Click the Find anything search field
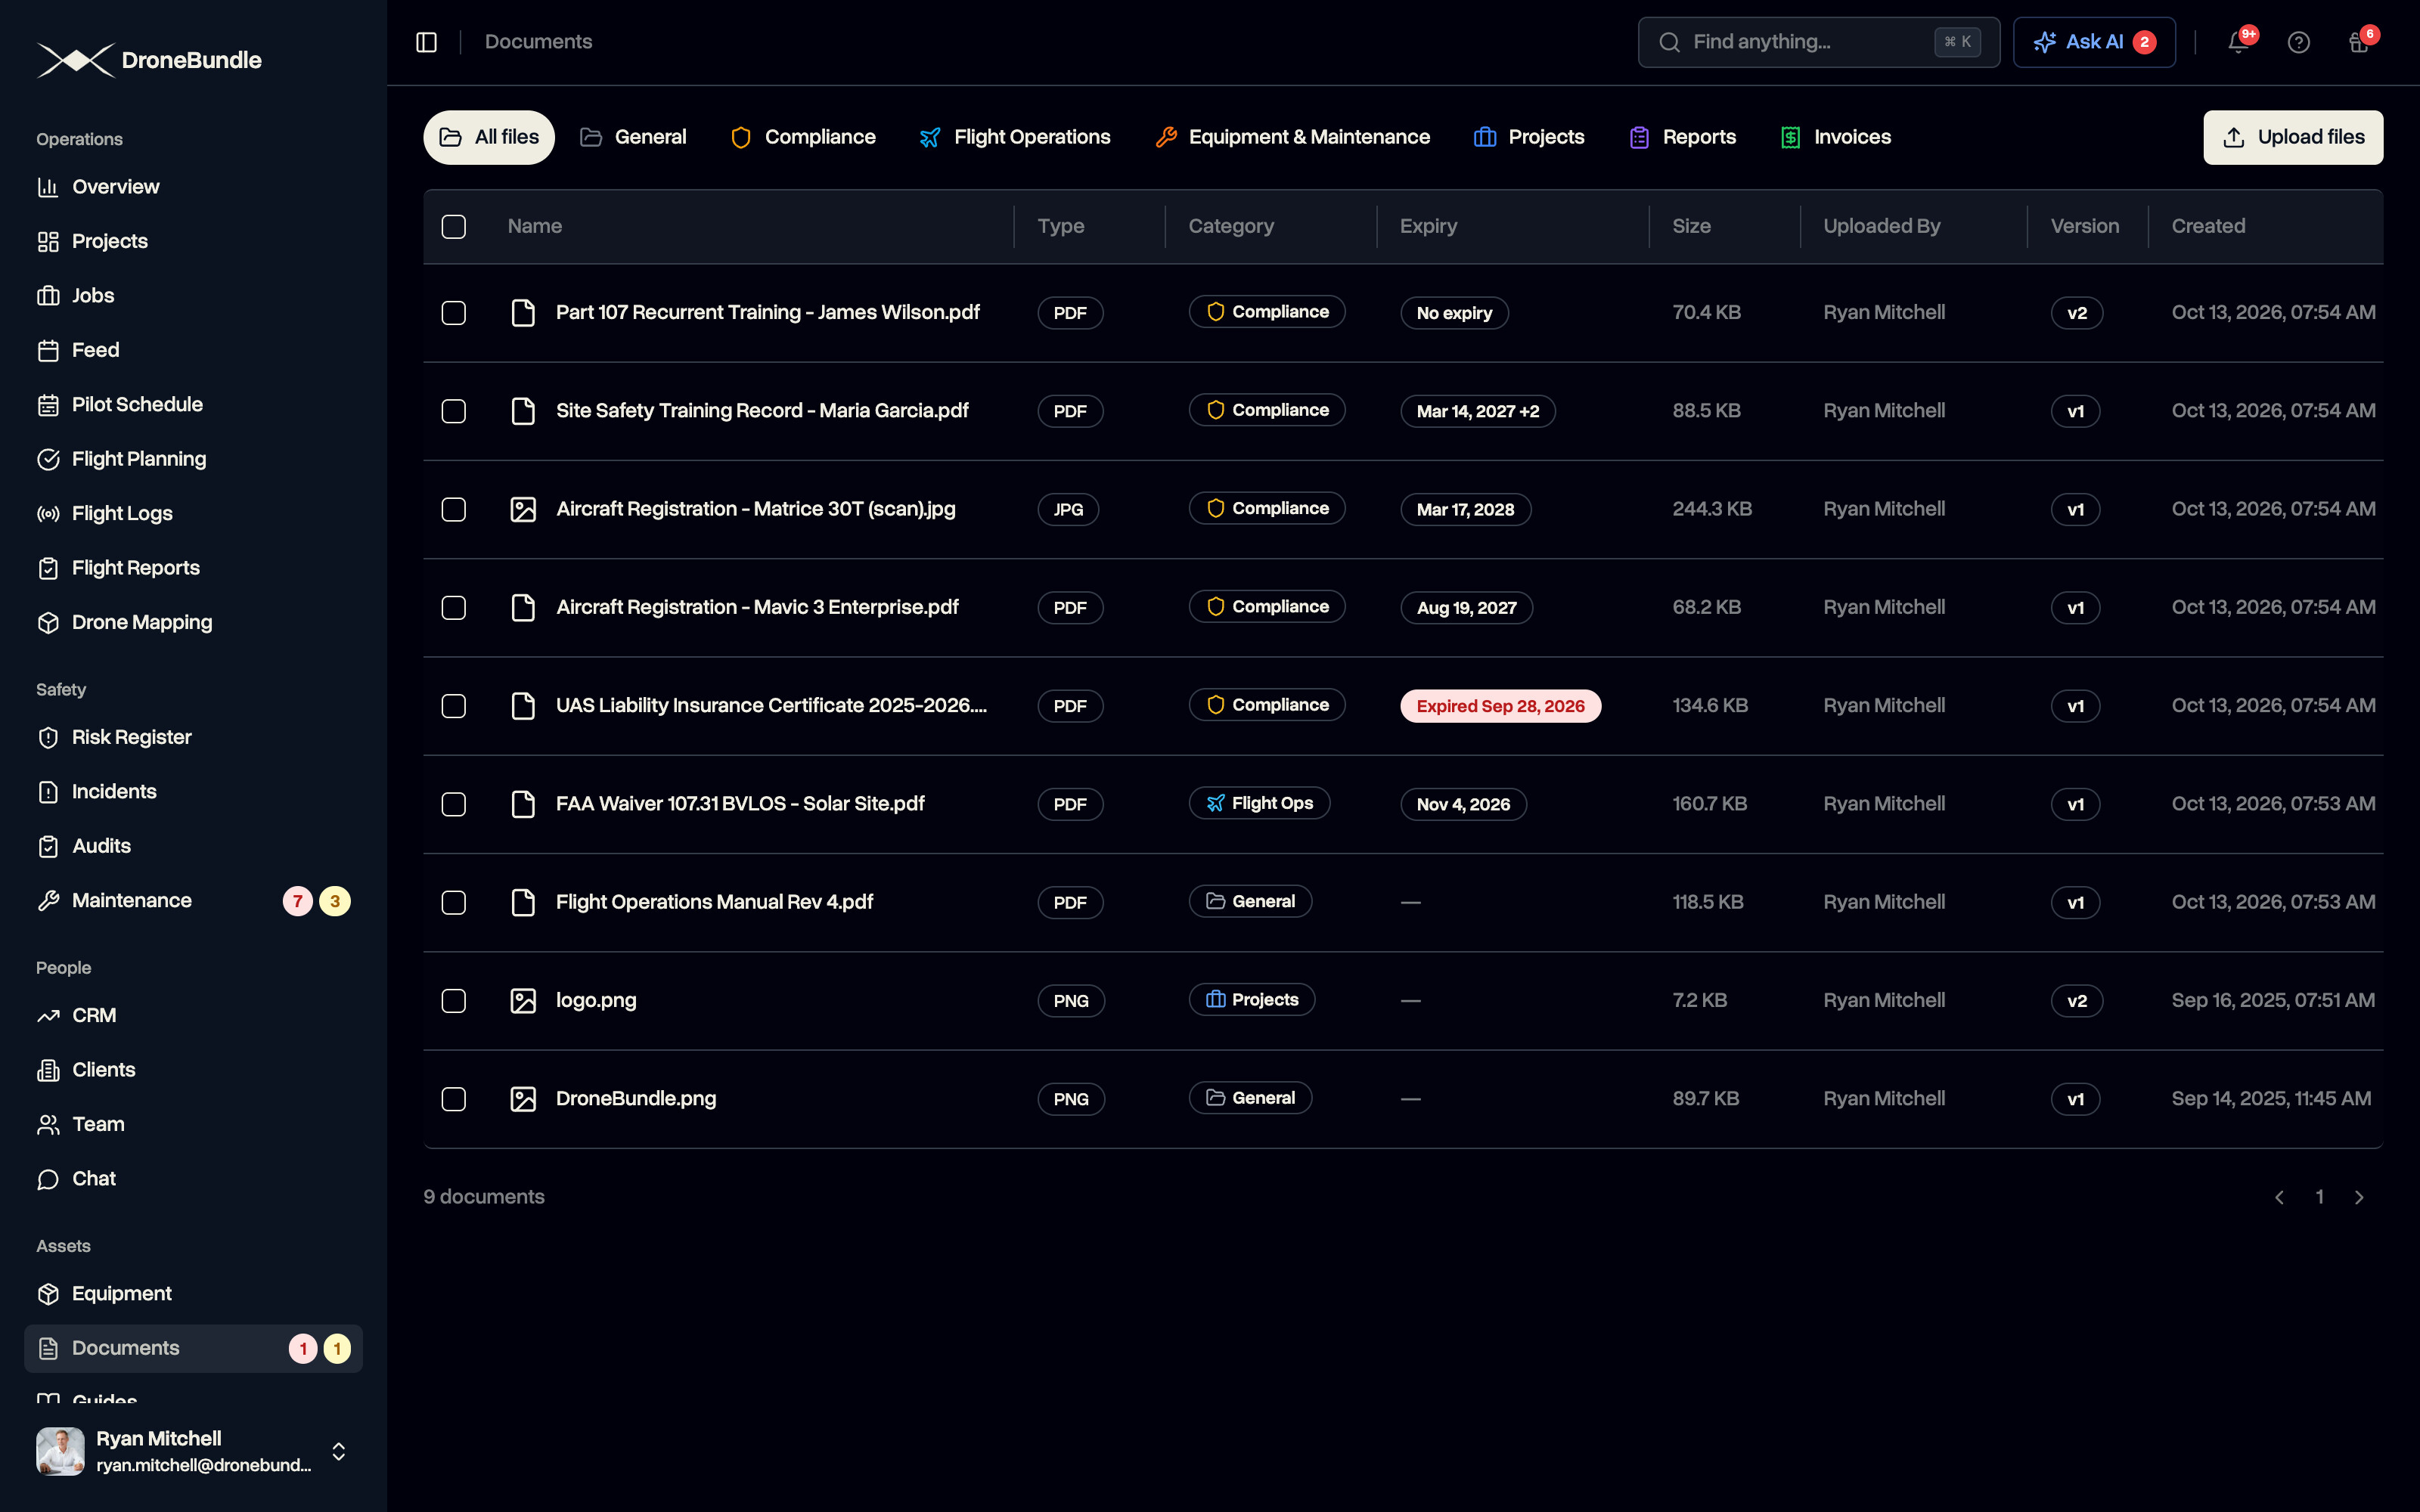The image size is (2420, 1512). 1818,42
